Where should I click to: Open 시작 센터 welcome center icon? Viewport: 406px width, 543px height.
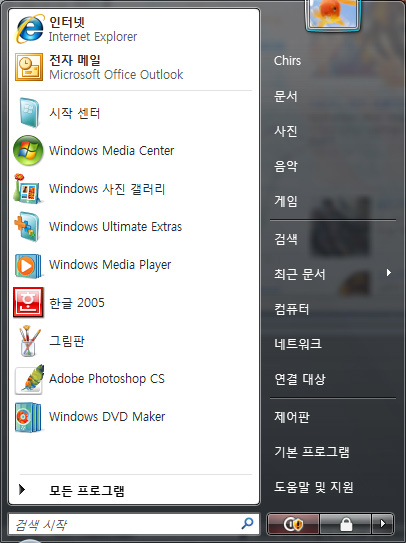point(29,113)
